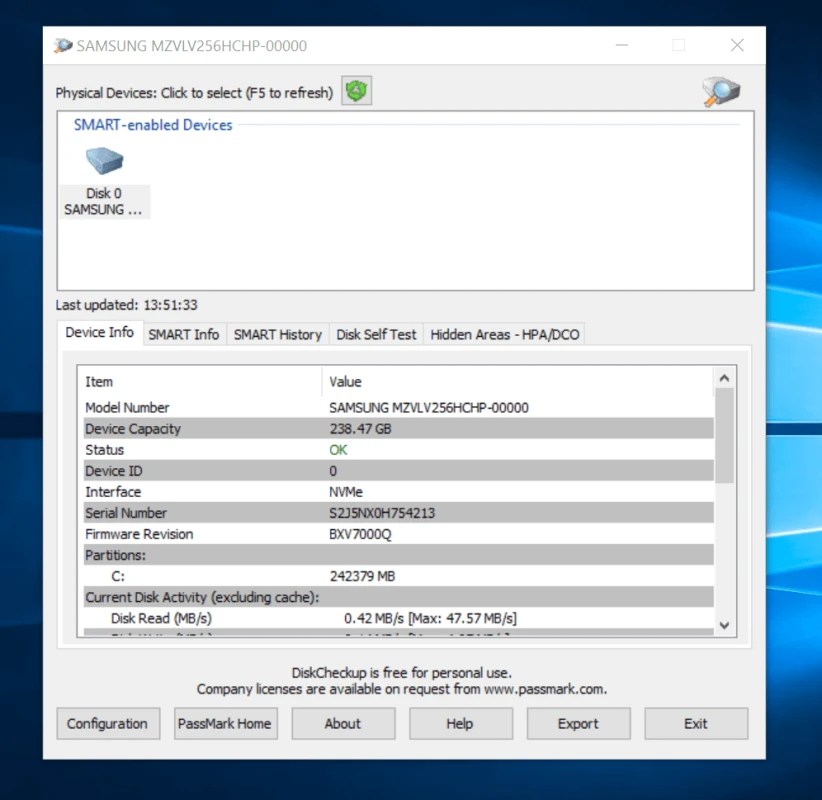
Task: Select the Model Number row
Action: click(x=398, y=407)
